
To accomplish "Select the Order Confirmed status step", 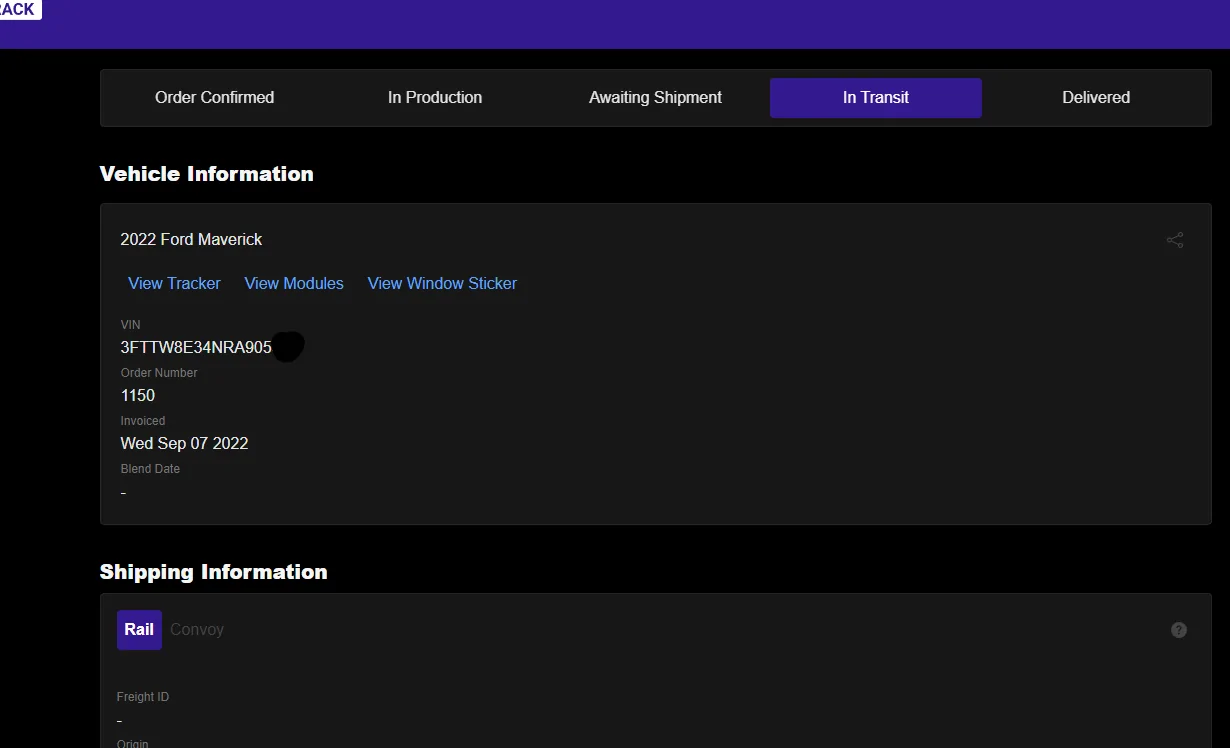I will [214, 98].
